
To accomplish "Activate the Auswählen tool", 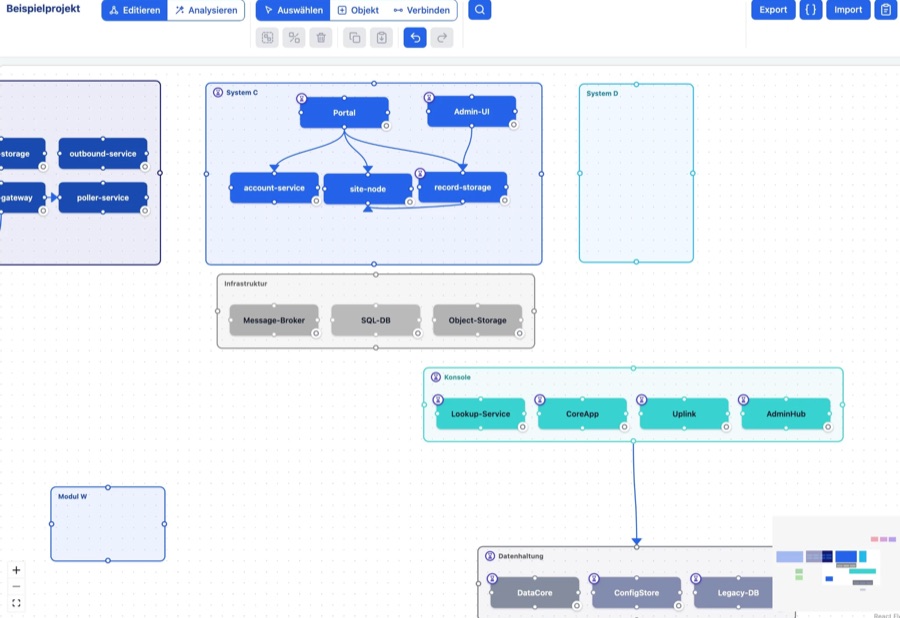I will coord(293,10).
